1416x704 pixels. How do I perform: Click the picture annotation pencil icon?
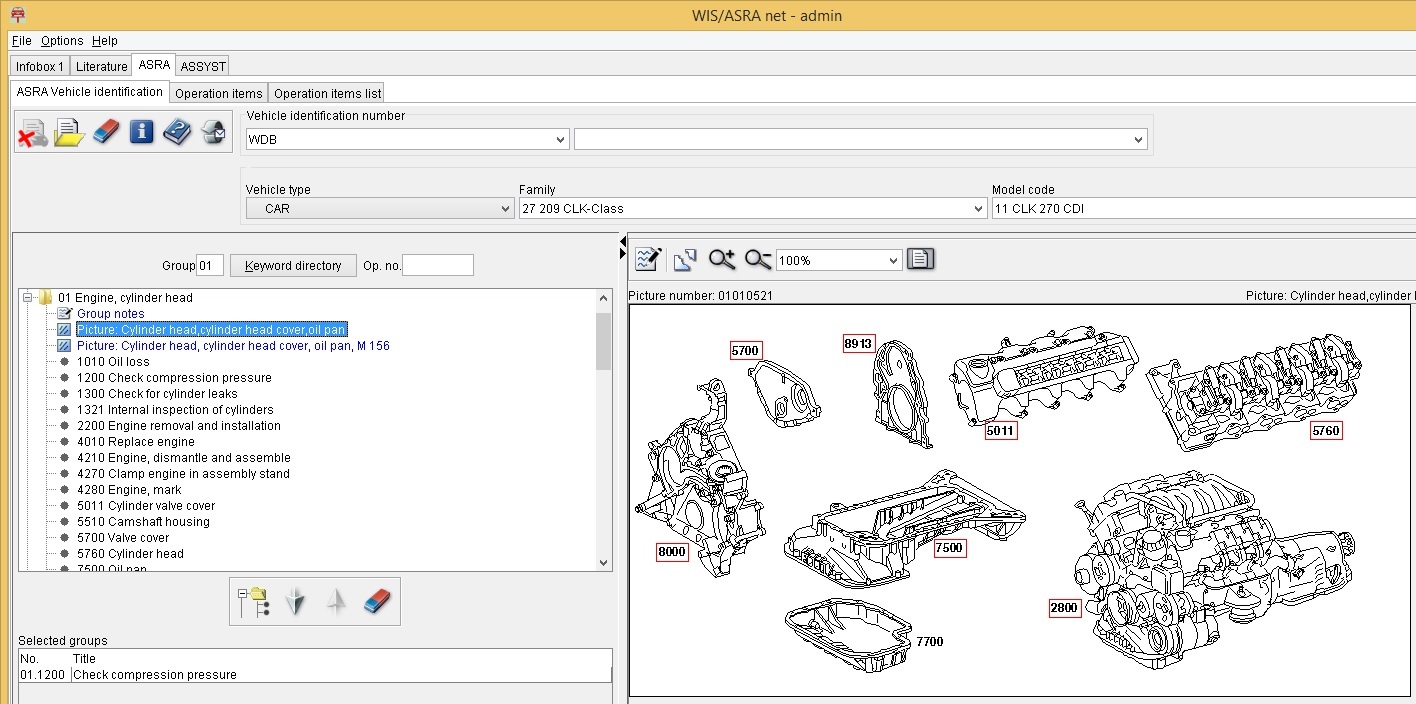pyautogui.click(x=648, y=260)
